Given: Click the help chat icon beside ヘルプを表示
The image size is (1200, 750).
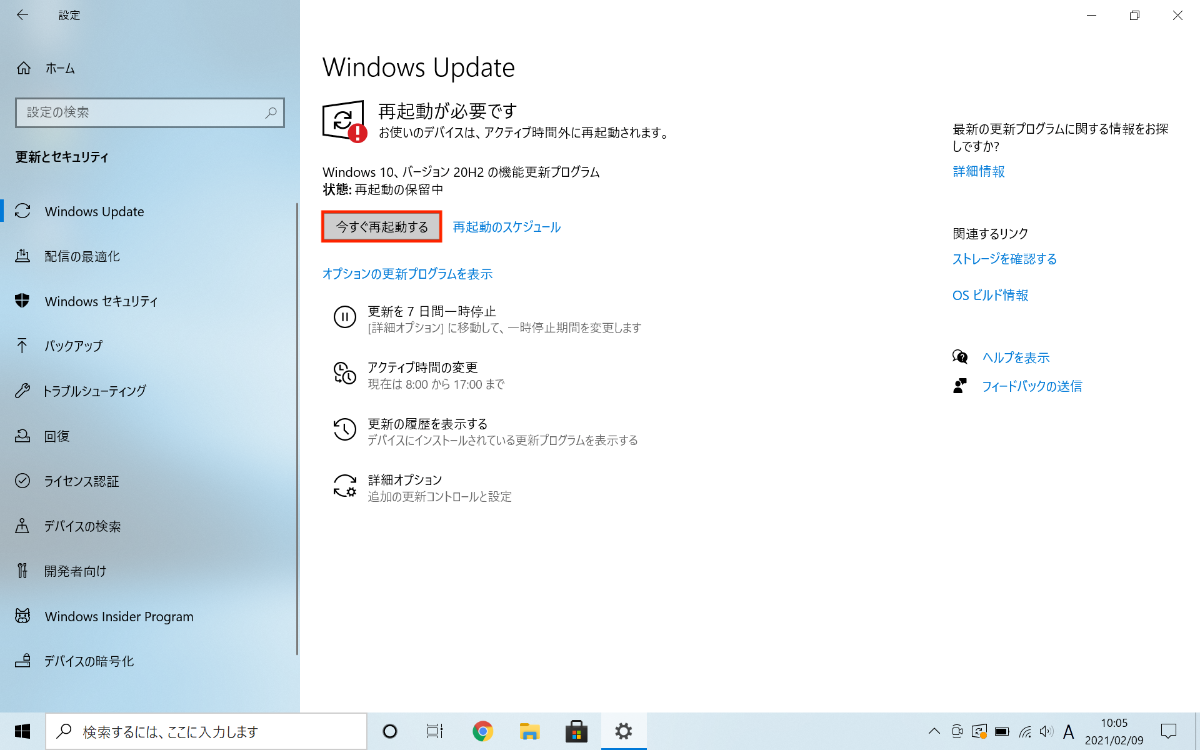Looking at the screenshot, I should [x=960, y=357].
